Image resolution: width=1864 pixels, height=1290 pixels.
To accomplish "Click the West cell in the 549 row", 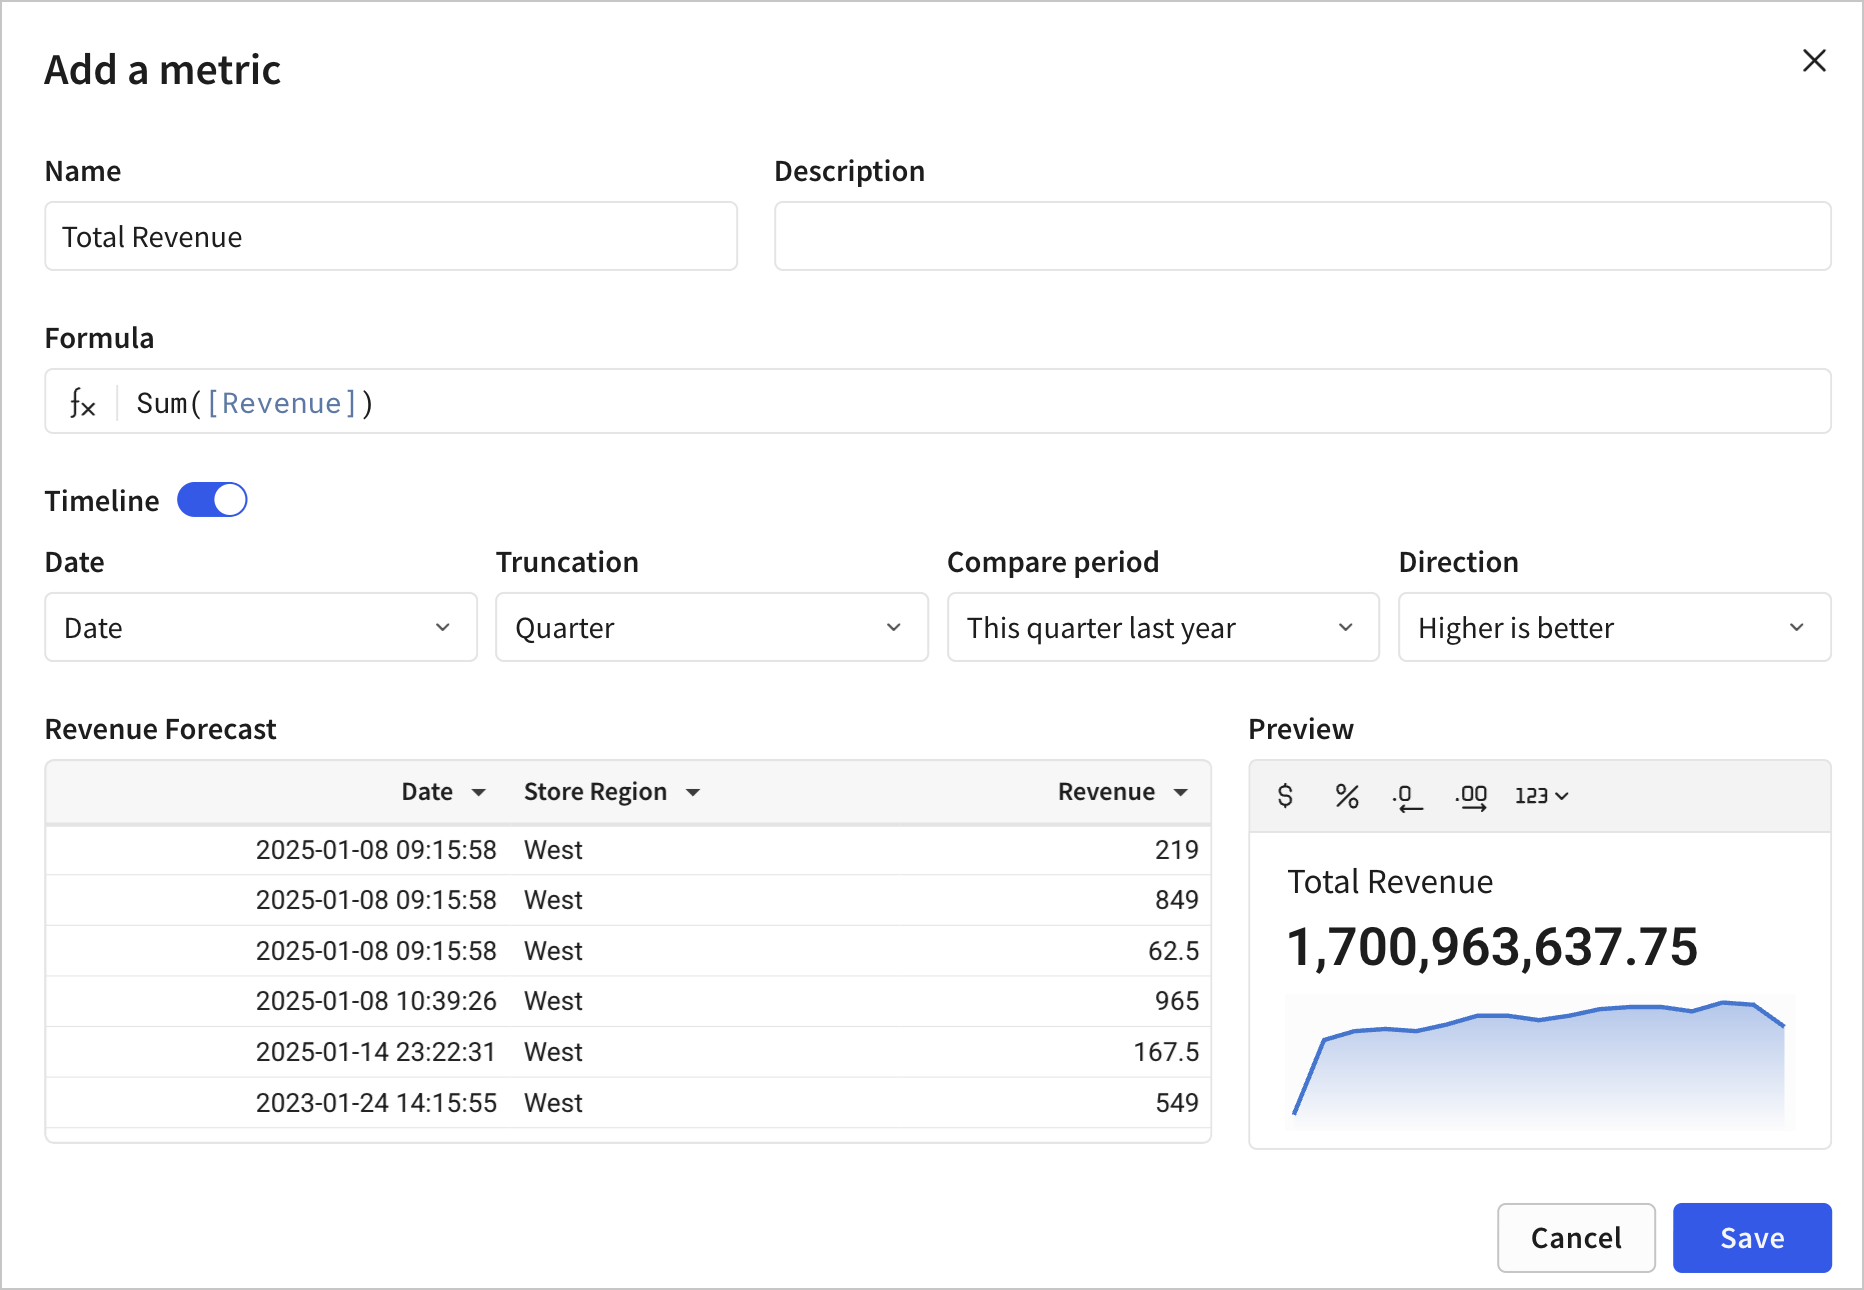I will click(553, 1103).
